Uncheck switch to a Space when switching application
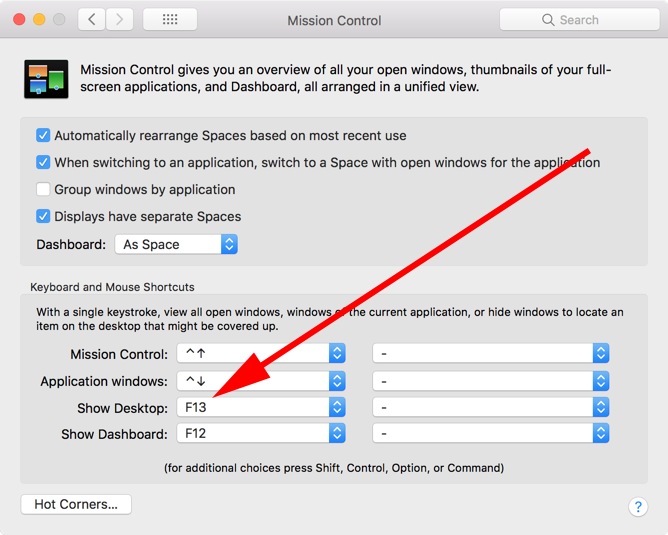The height and width of the screenshot is (535, 668). (x=43, y=162)
